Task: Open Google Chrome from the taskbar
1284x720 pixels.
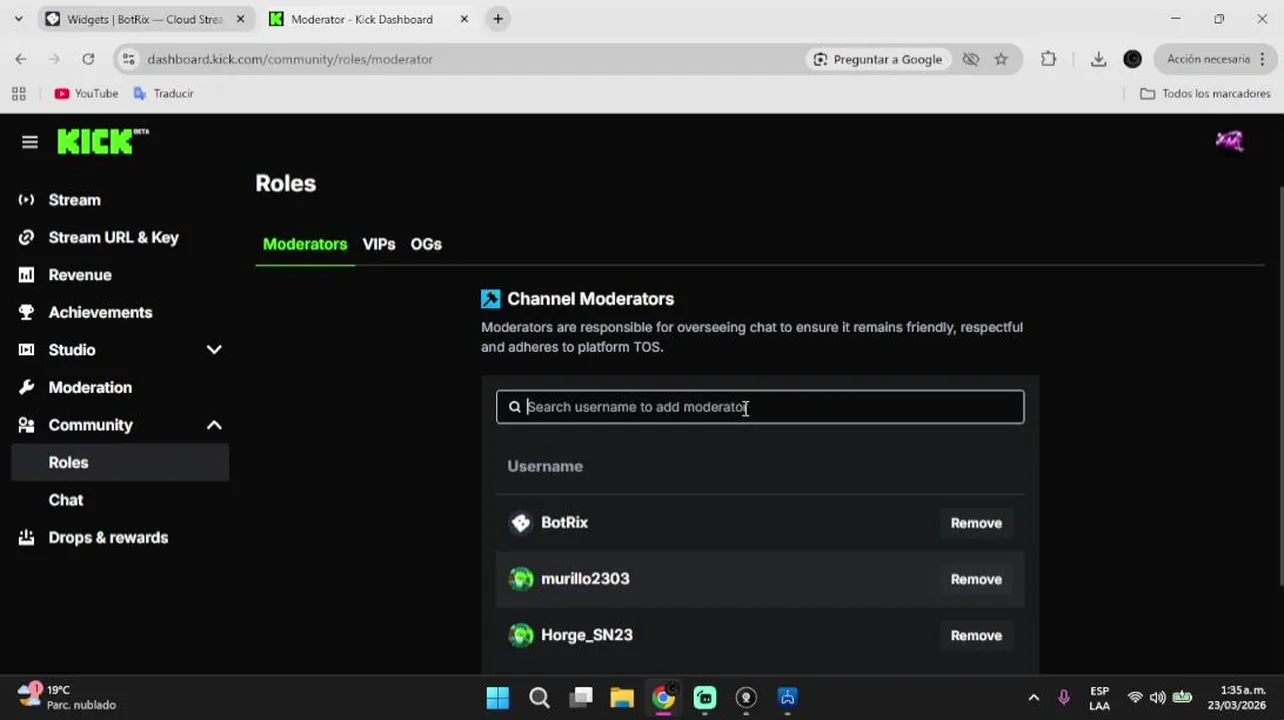Action: coord(663,697)
